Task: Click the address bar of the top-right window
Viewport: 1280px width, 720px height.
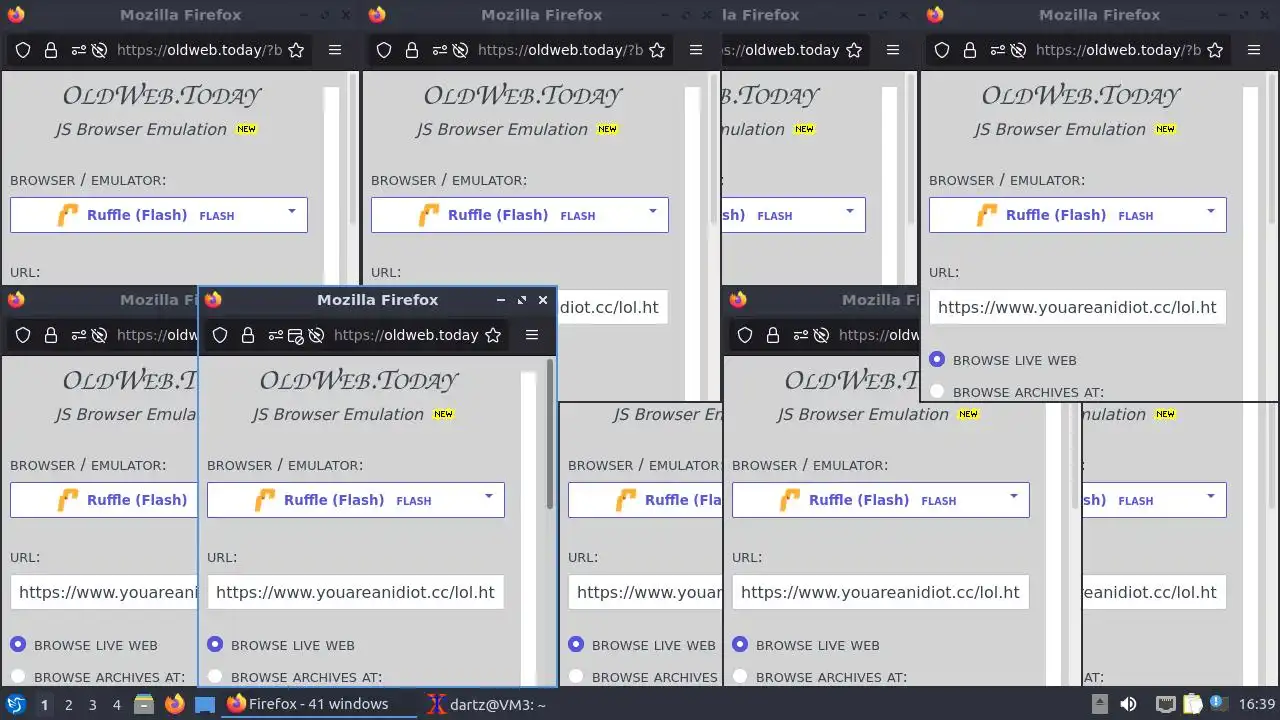Action: [1118, 50]
